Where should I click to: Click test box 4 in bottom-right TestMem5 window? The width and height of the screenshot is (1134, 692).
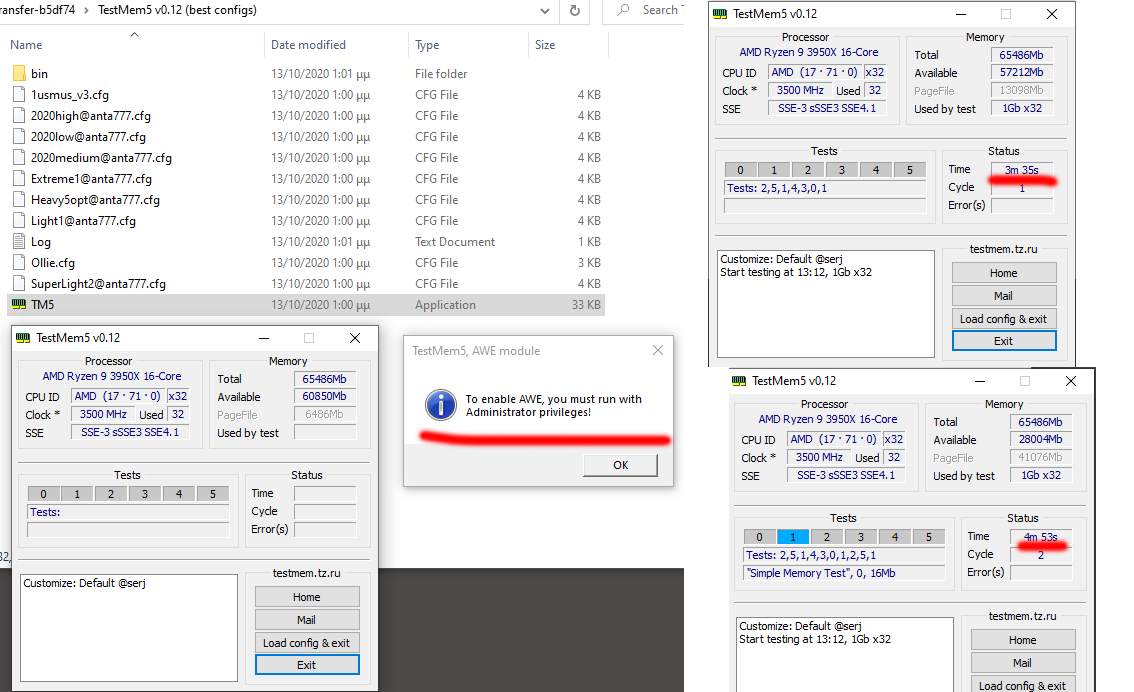pos(895,537)
